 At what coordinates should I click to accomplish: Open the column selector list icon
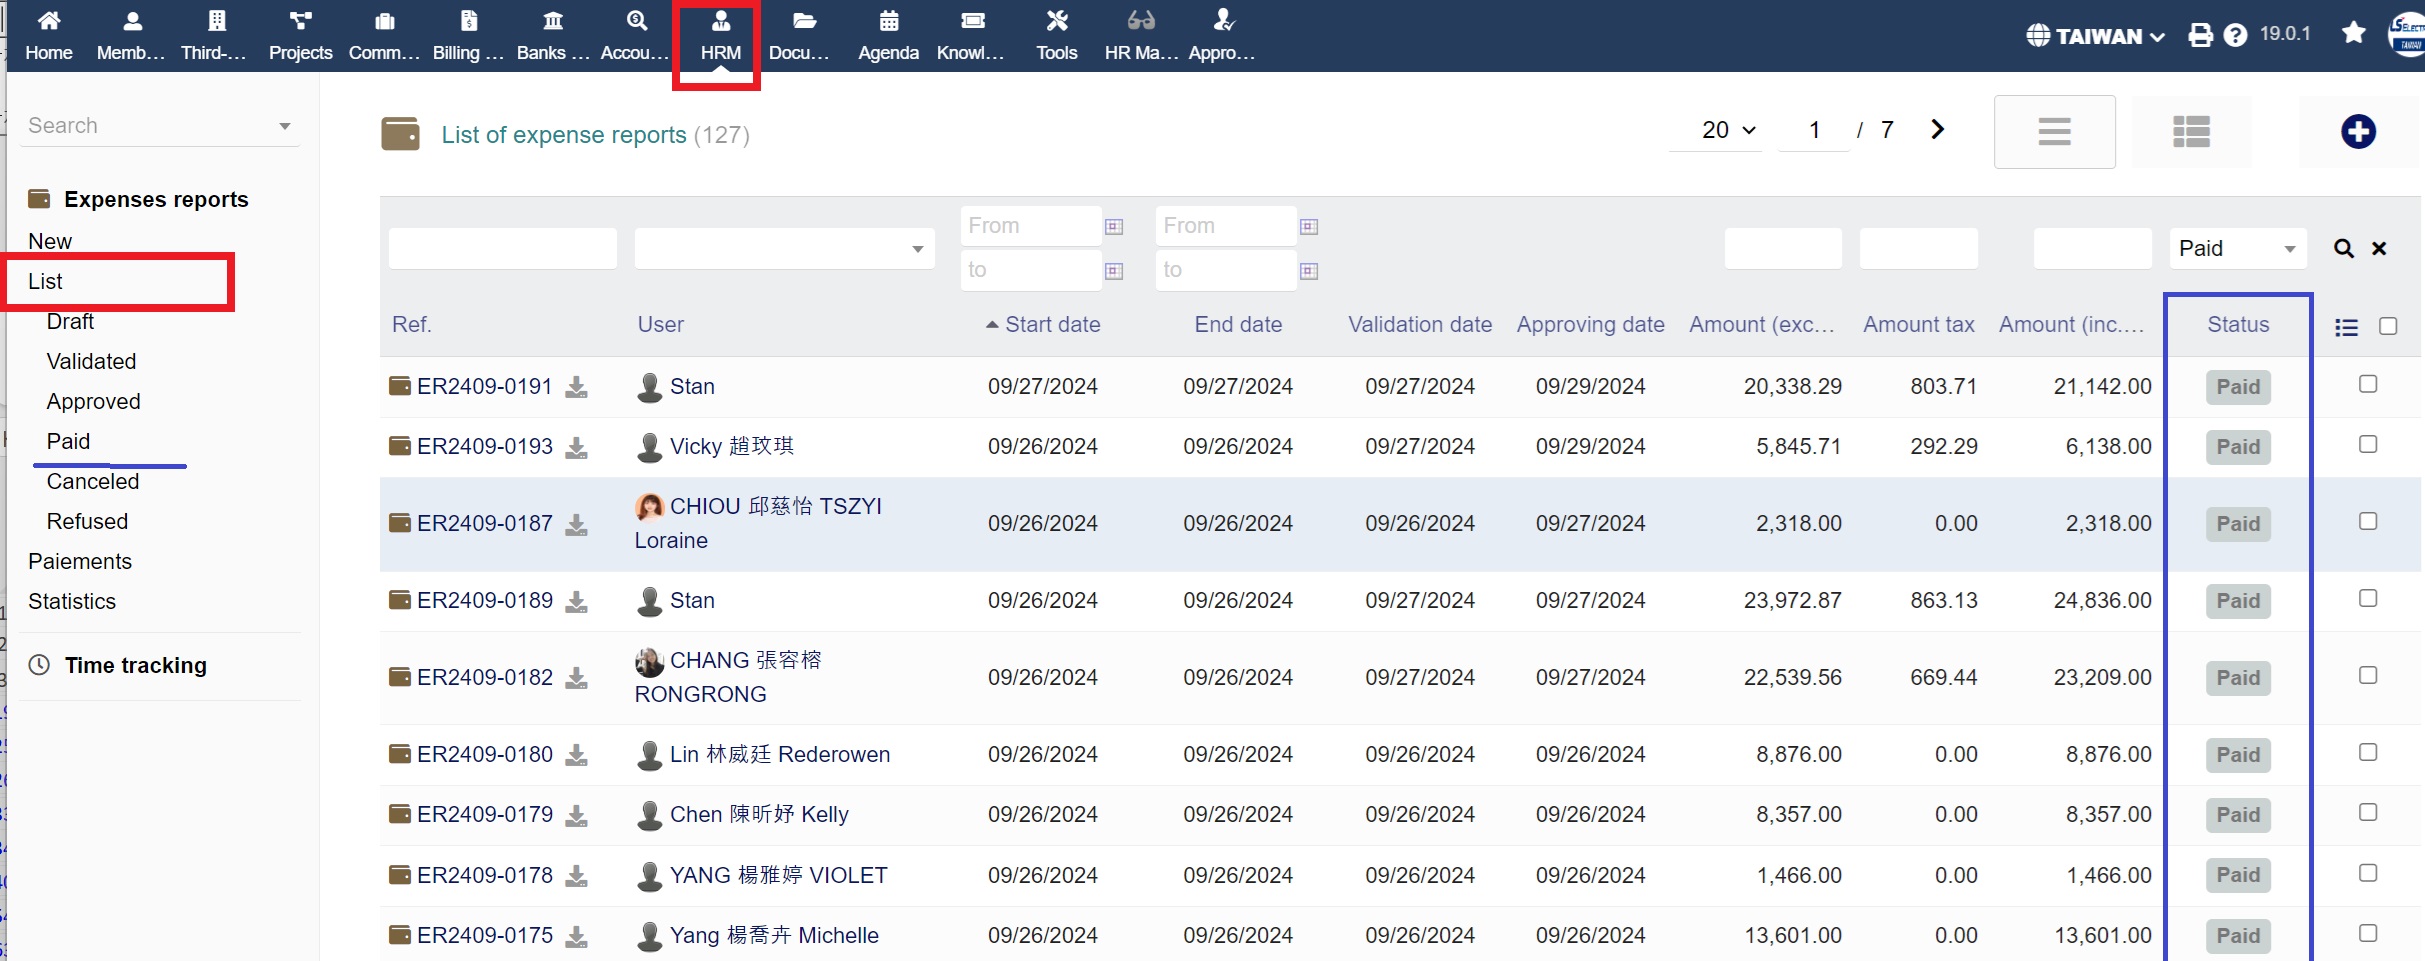click(2346, 327)
